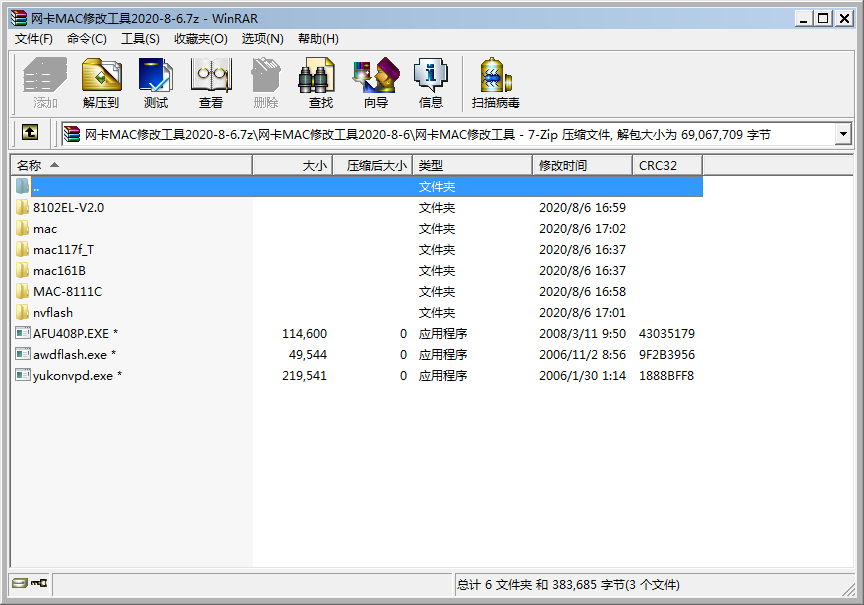This screenshot has width=864, height=605.
Task: Open the 选项(N) menu
Action: [x=262, y=39]
